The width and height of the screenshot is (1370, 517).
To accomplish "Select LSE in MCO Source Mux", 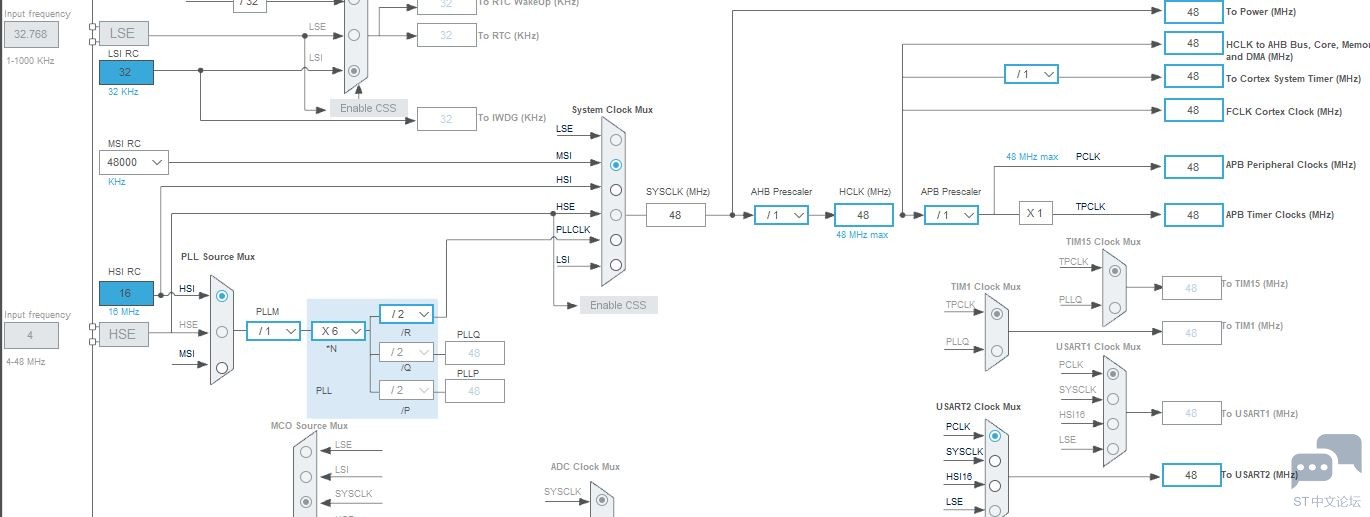I will (306, 451).
